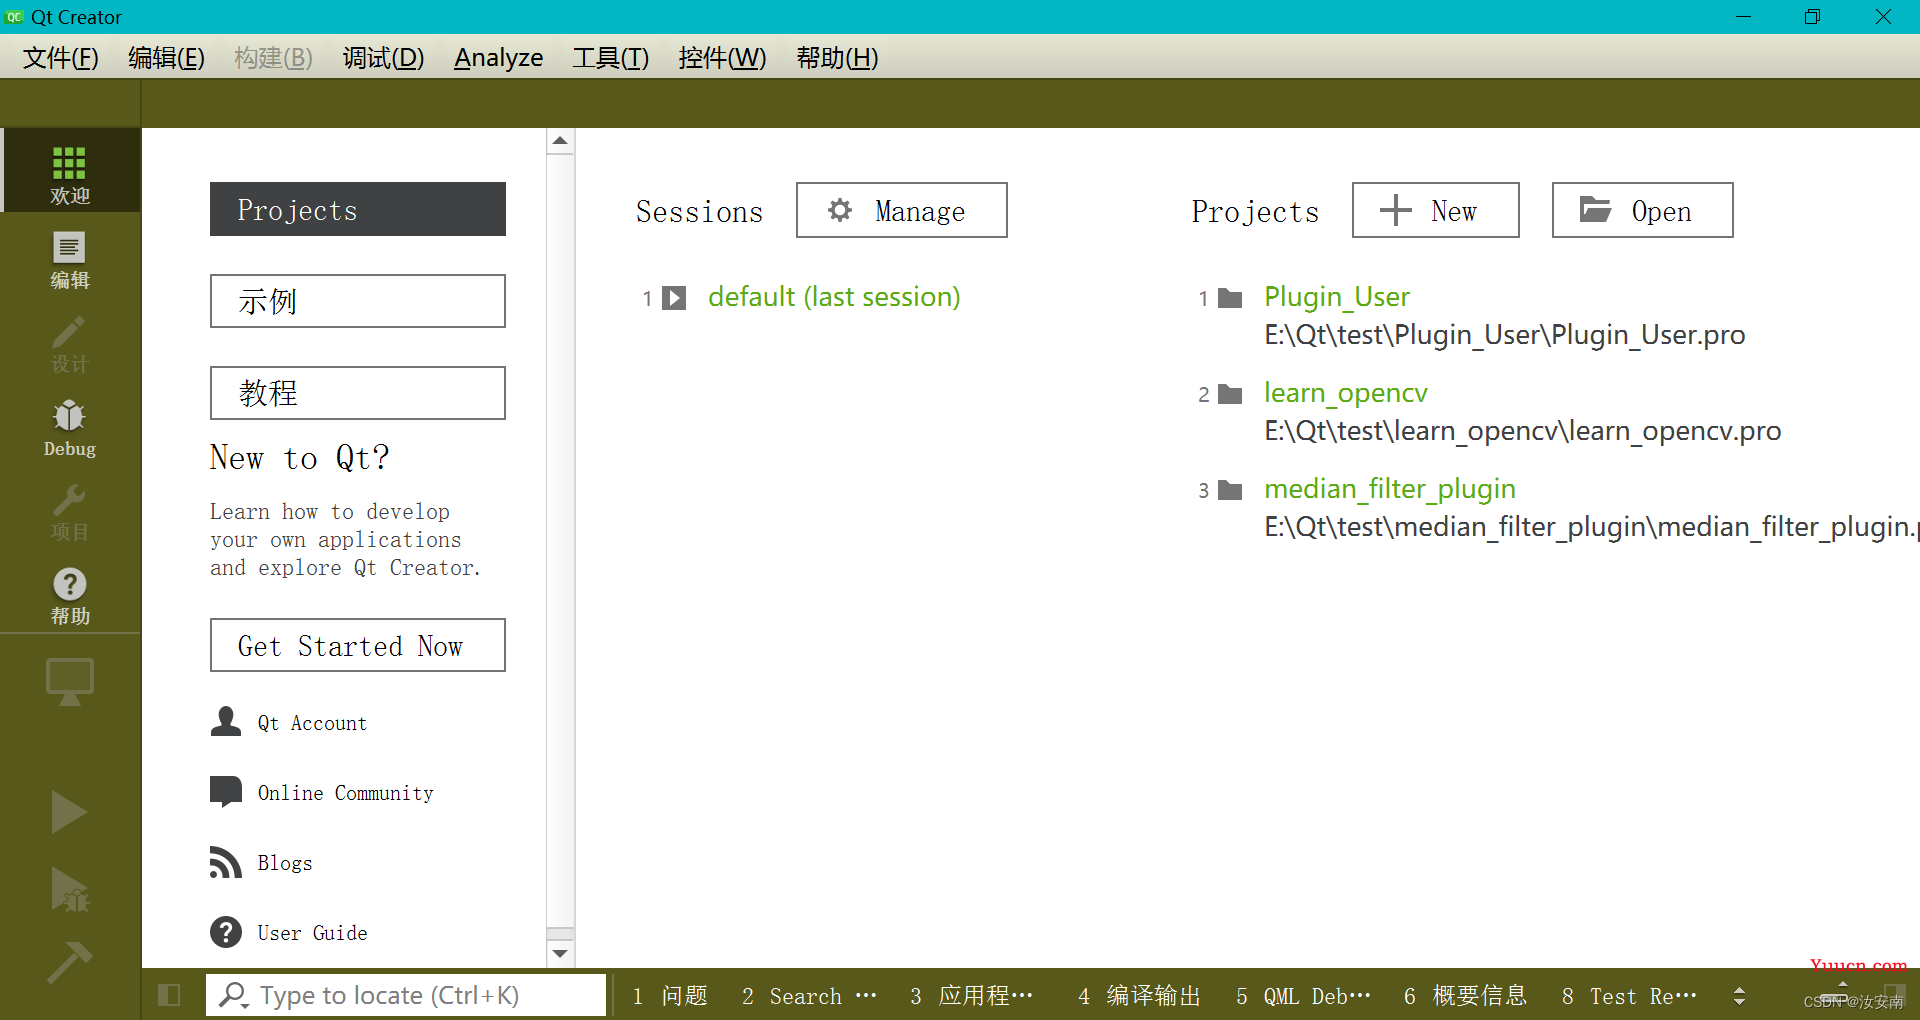1920x1020 pixels.
Task: Click the Blogs RSS feed icon
Action: (x=226, y=862)
